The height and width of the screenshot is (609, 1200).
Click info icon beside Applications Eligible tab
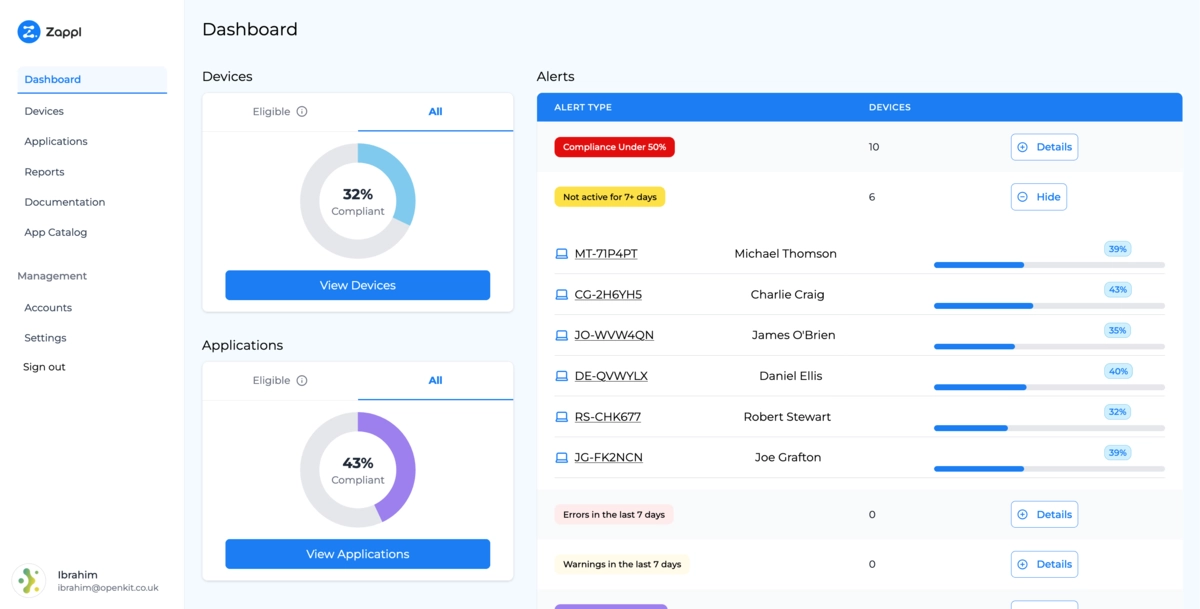pos(302,381)
